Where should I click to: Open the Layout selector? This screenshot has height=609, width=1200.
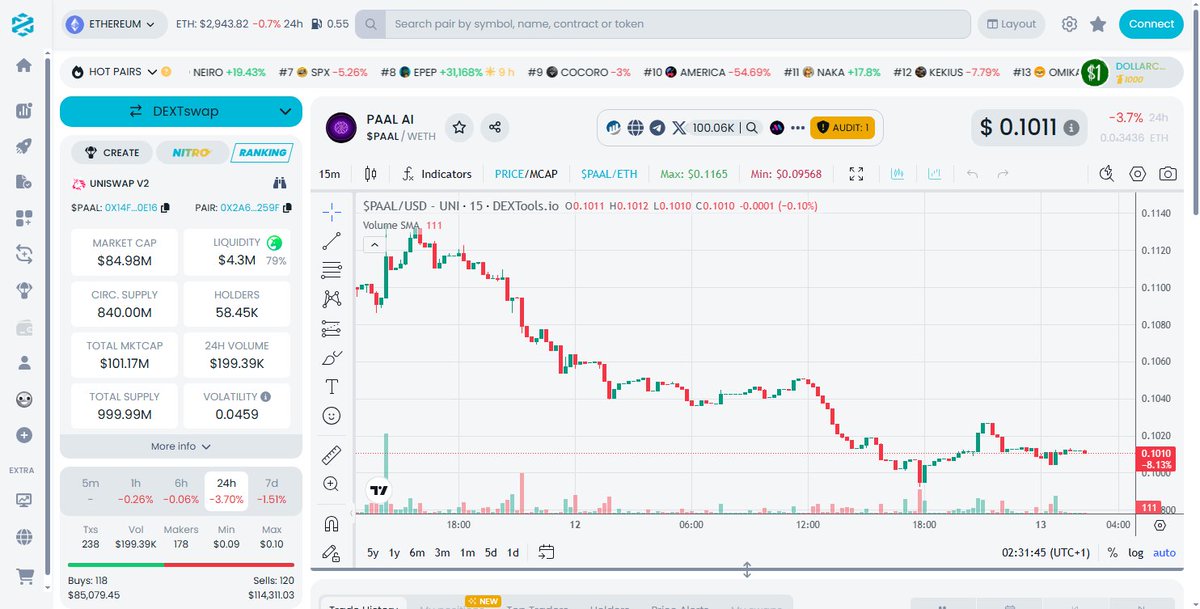1010,24
